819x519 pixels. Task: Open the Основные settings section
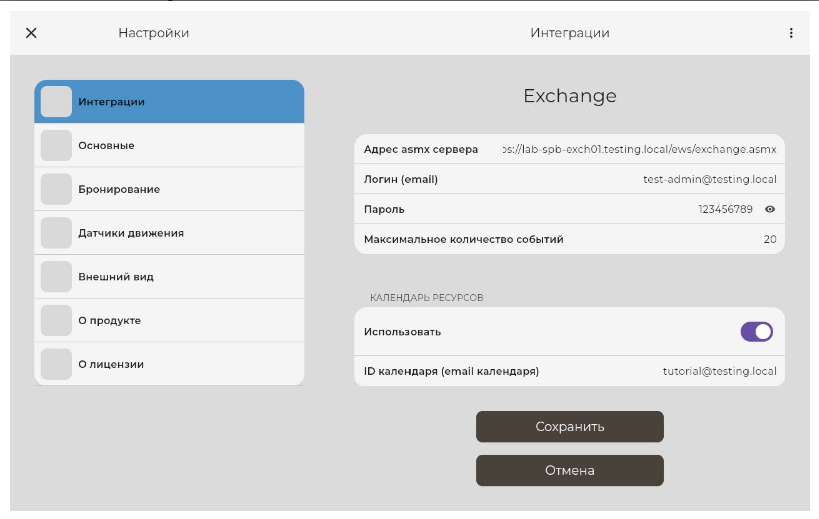[x=169, y=146]
